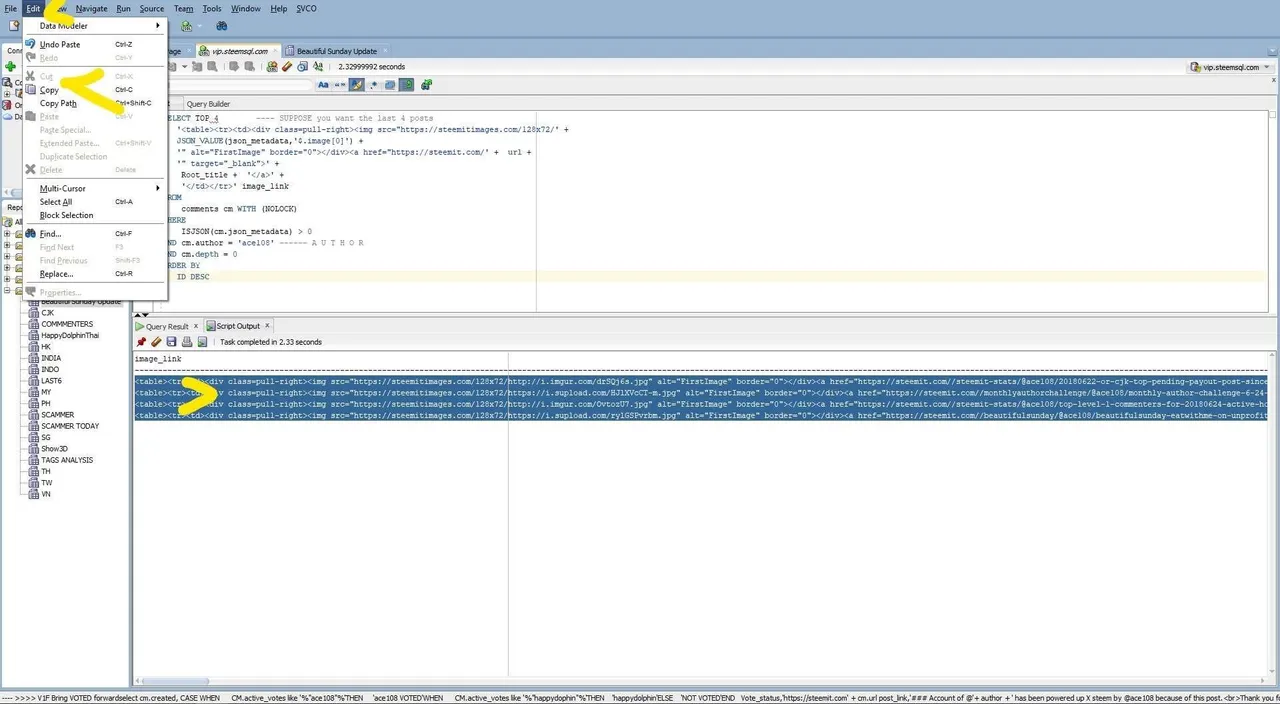Close the Script Output tab
The image size is (1280, 704).
[x=267, y=326]
